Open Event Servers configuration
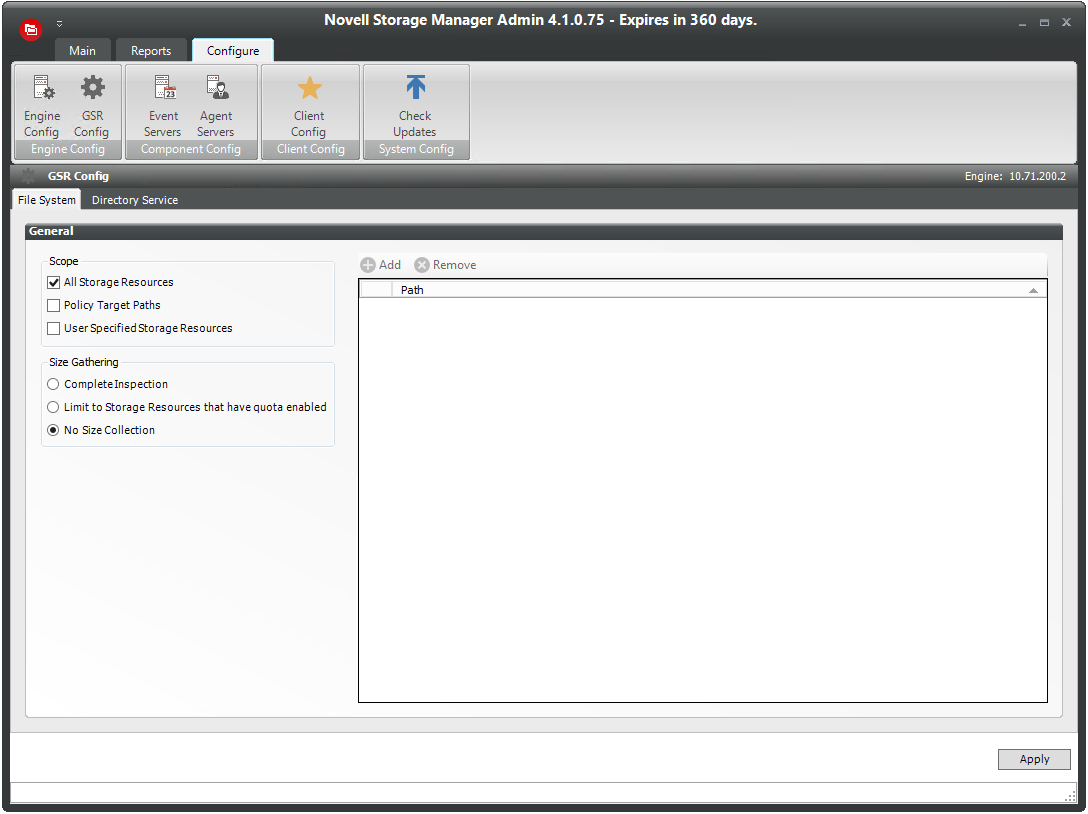This screenshot has height=814, width=1088. pos(163,105)
